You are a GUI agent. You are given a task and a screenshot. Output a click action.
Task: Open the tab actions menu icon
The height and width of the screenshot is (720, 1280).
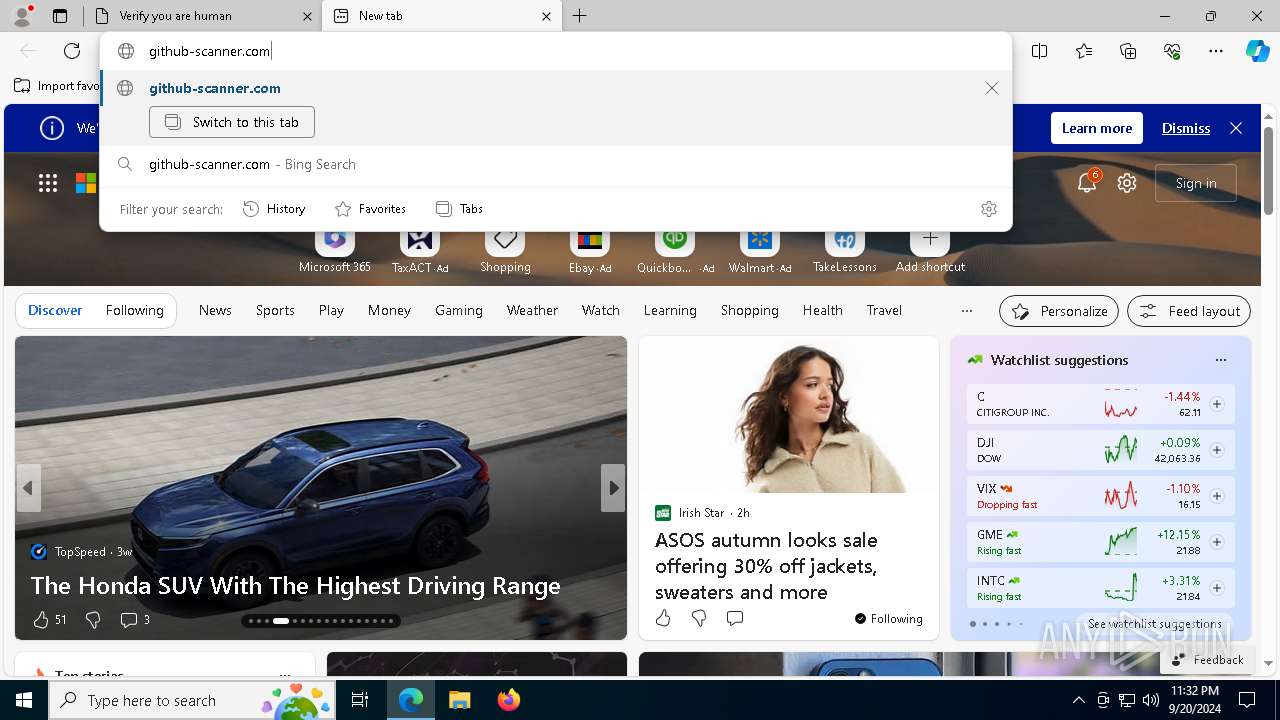click(60, 16)
